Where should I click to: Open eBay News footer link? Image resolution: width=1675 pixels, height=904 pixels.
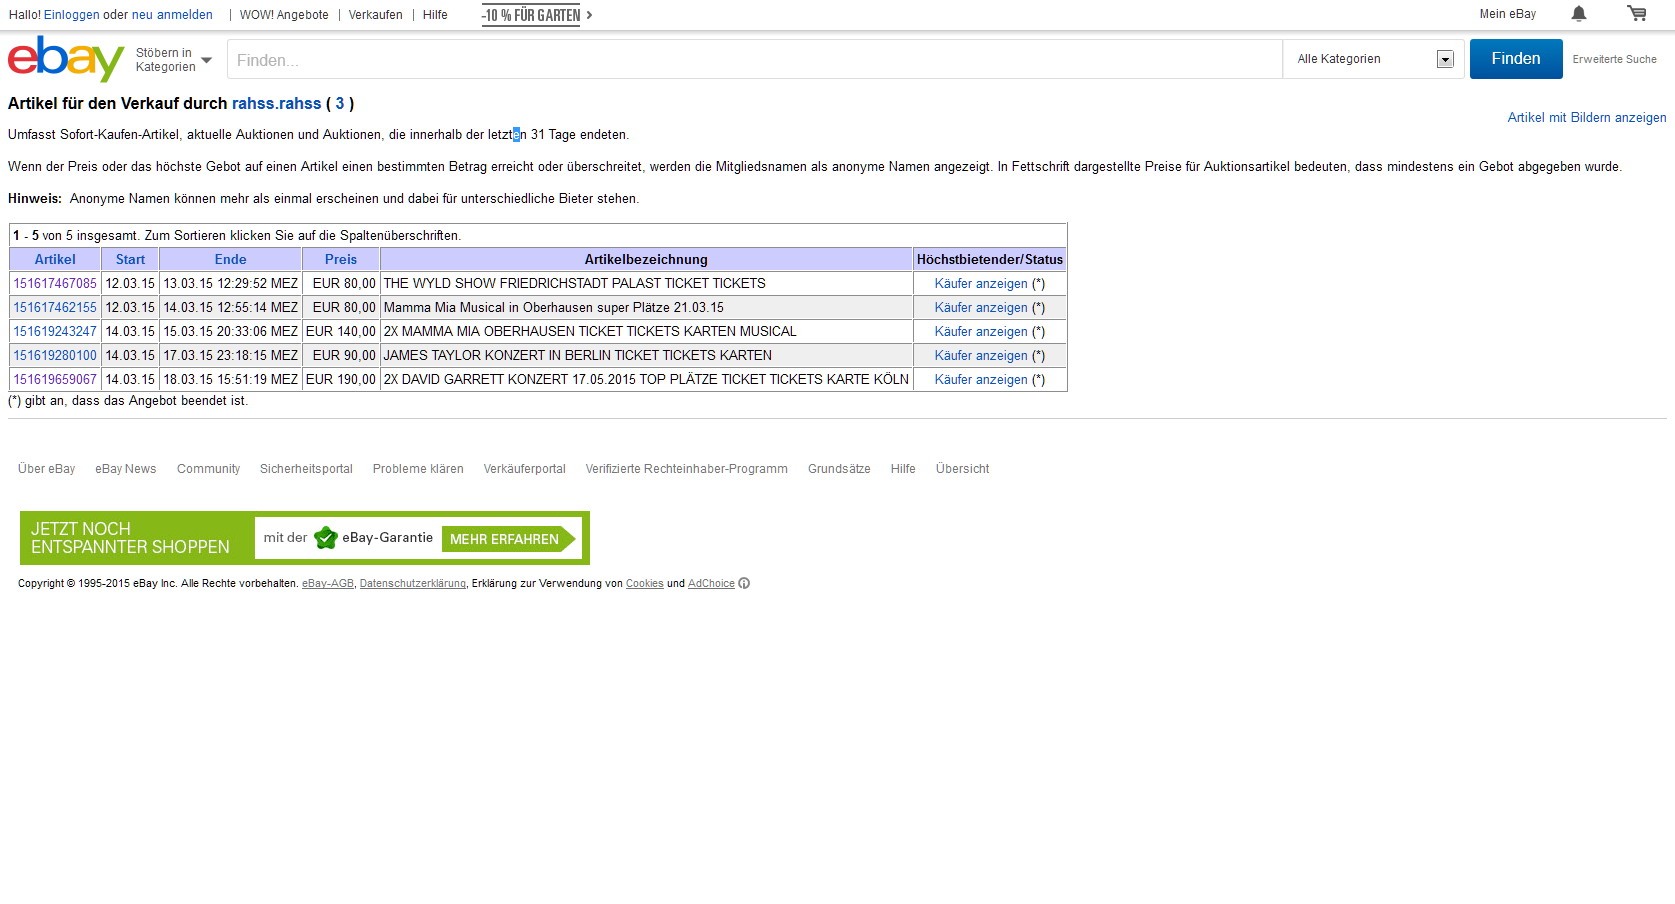coord(126,469)
